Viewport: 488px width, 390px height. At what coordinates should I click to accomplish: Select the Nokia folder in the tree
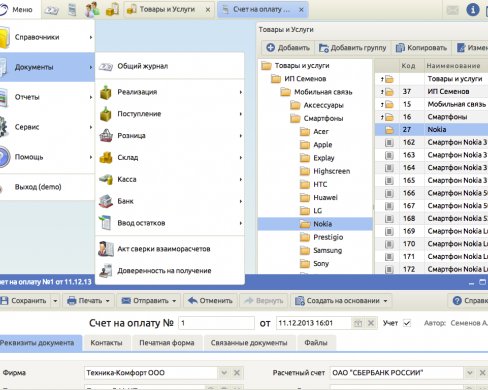click(316, 224)
